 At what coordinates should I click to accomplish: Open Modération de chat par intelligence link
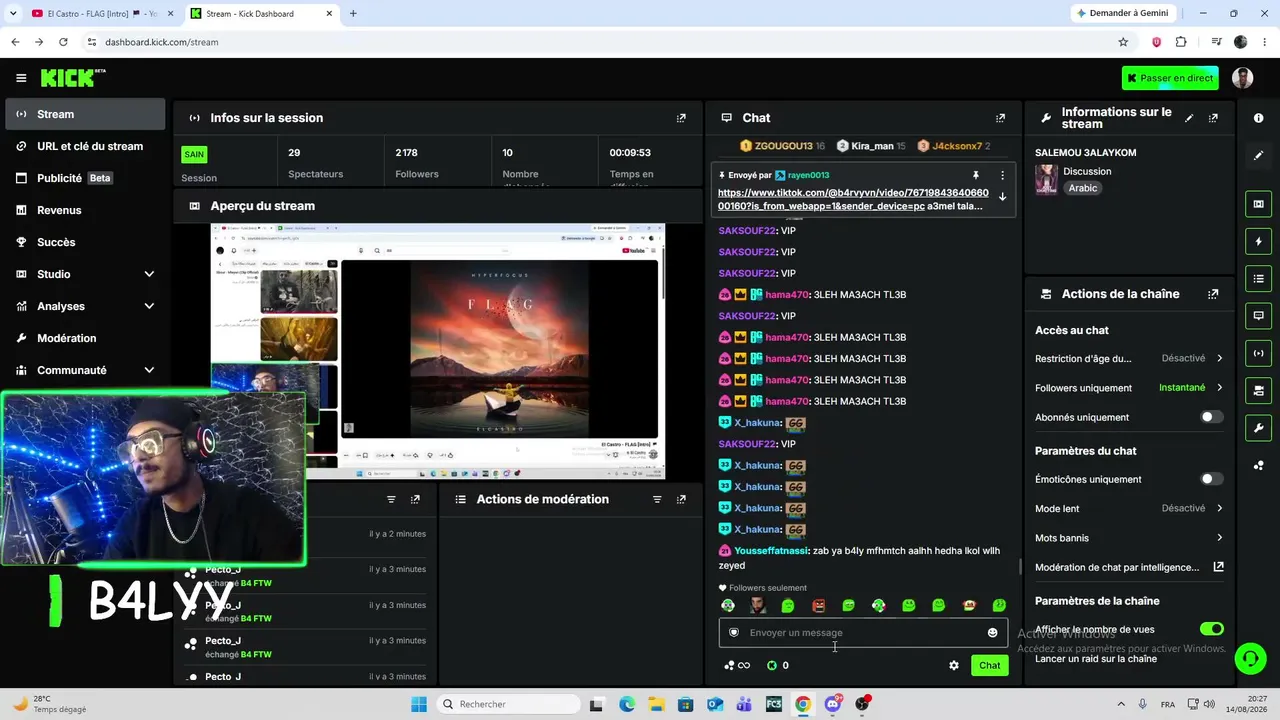tap(1129, 567)
